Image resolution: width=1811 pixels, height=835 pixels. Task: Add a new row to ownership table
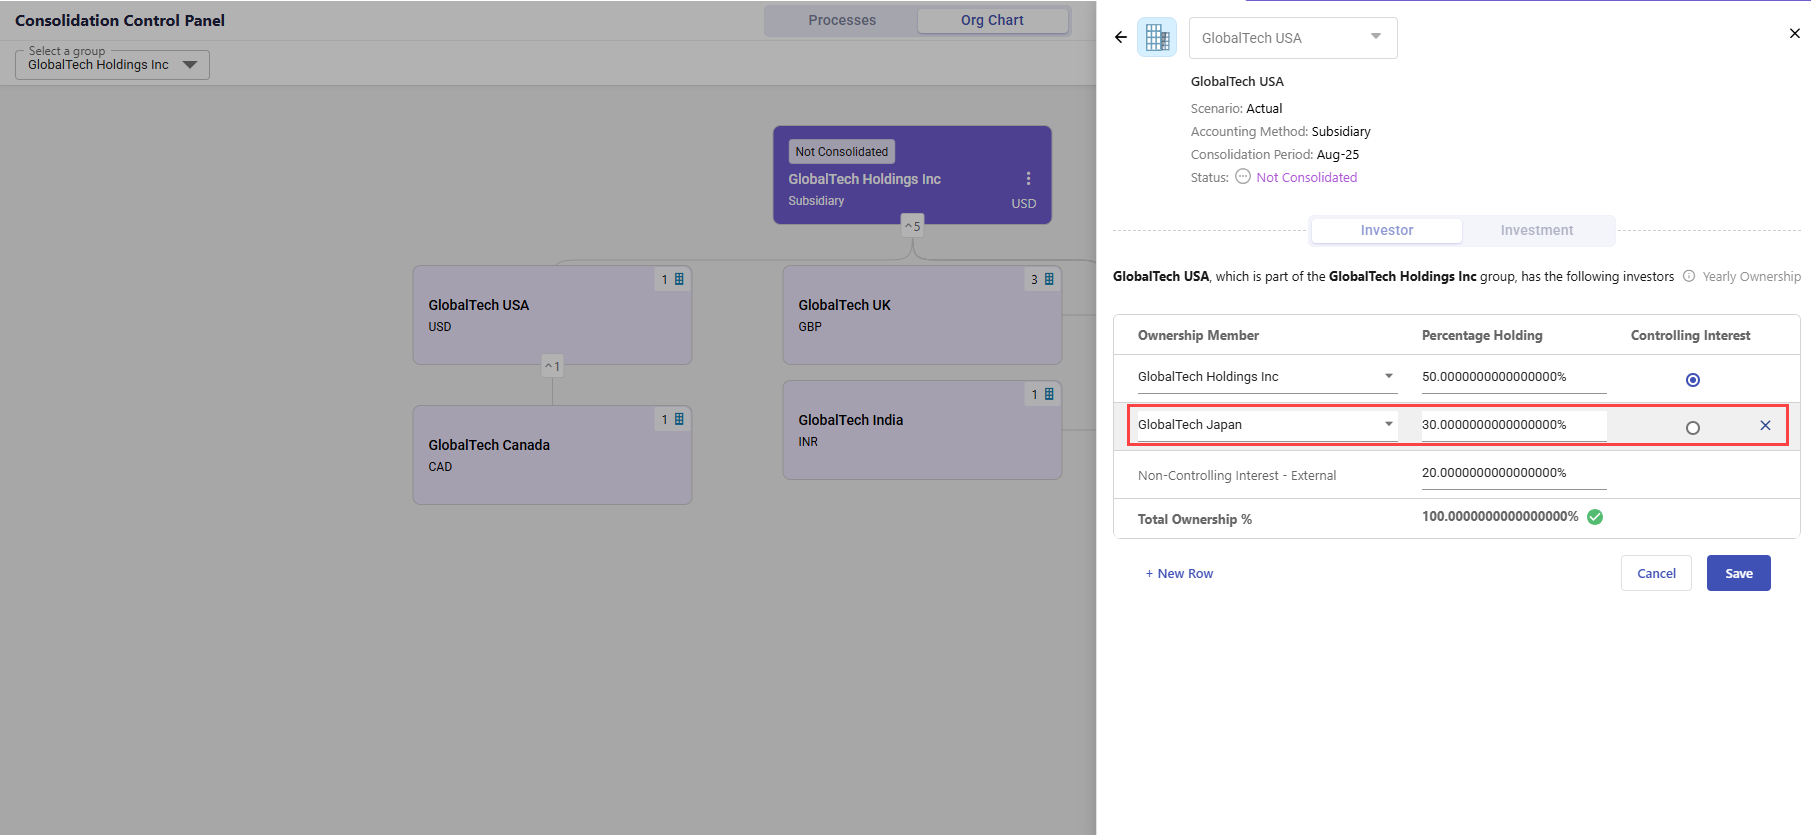pos(1179,573)
